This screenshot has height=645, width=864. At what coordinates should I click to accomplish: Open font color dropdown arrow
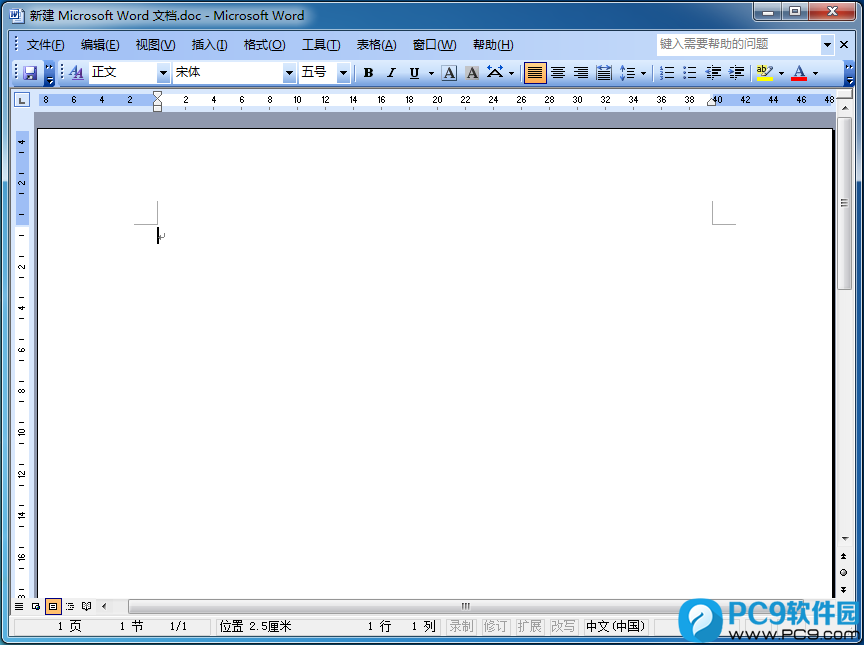(815, 73)
